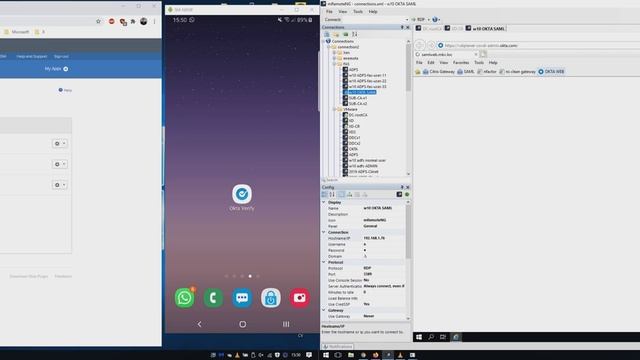Click the globe dropdown icon in mRemoteNG toolbar
Image resolution: width=640 pixels, height=360 pixels.
pos(436,20)
